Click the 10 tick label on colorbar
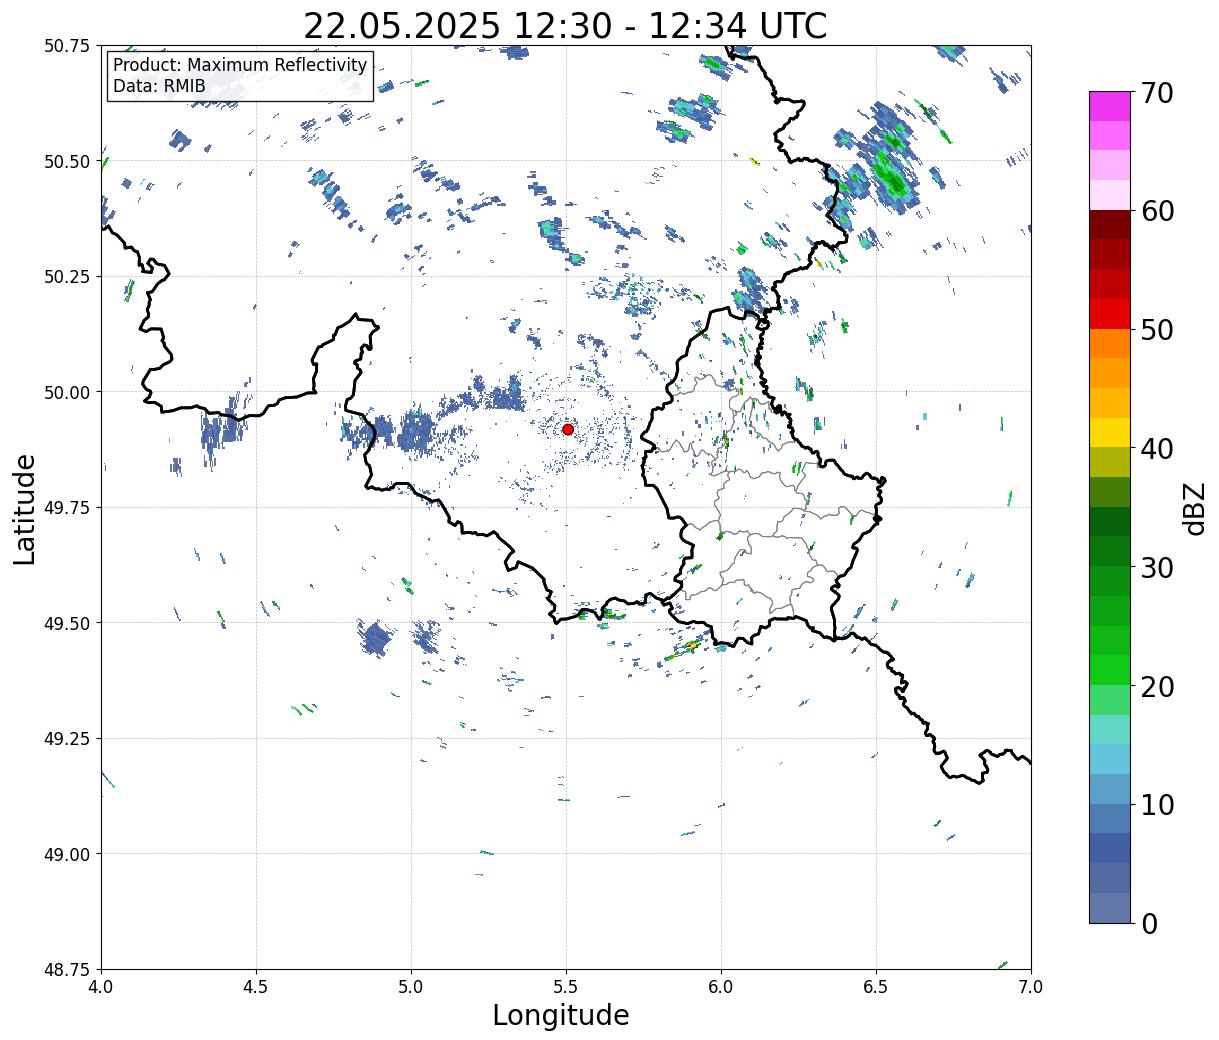 (x=1156, y=805)
